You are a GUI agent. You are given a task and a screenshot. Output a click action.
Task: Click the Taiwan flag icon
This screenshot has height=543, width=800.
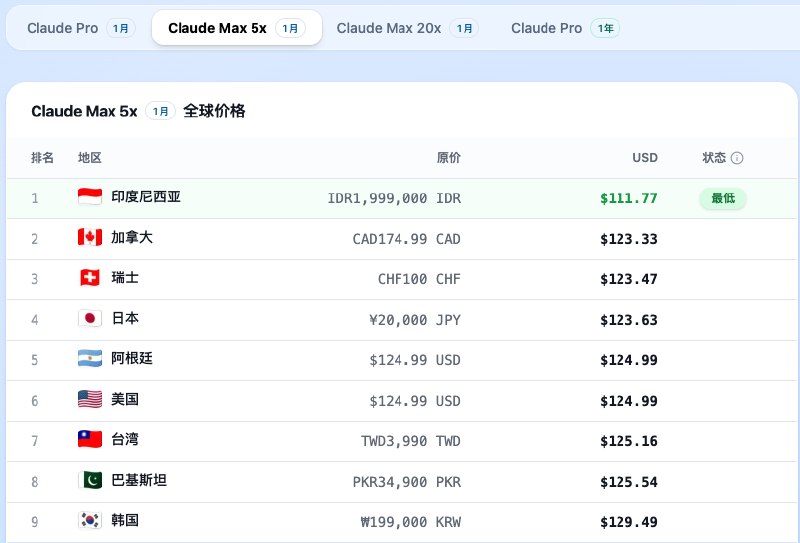pyautogui.click(x=90, y=439)
